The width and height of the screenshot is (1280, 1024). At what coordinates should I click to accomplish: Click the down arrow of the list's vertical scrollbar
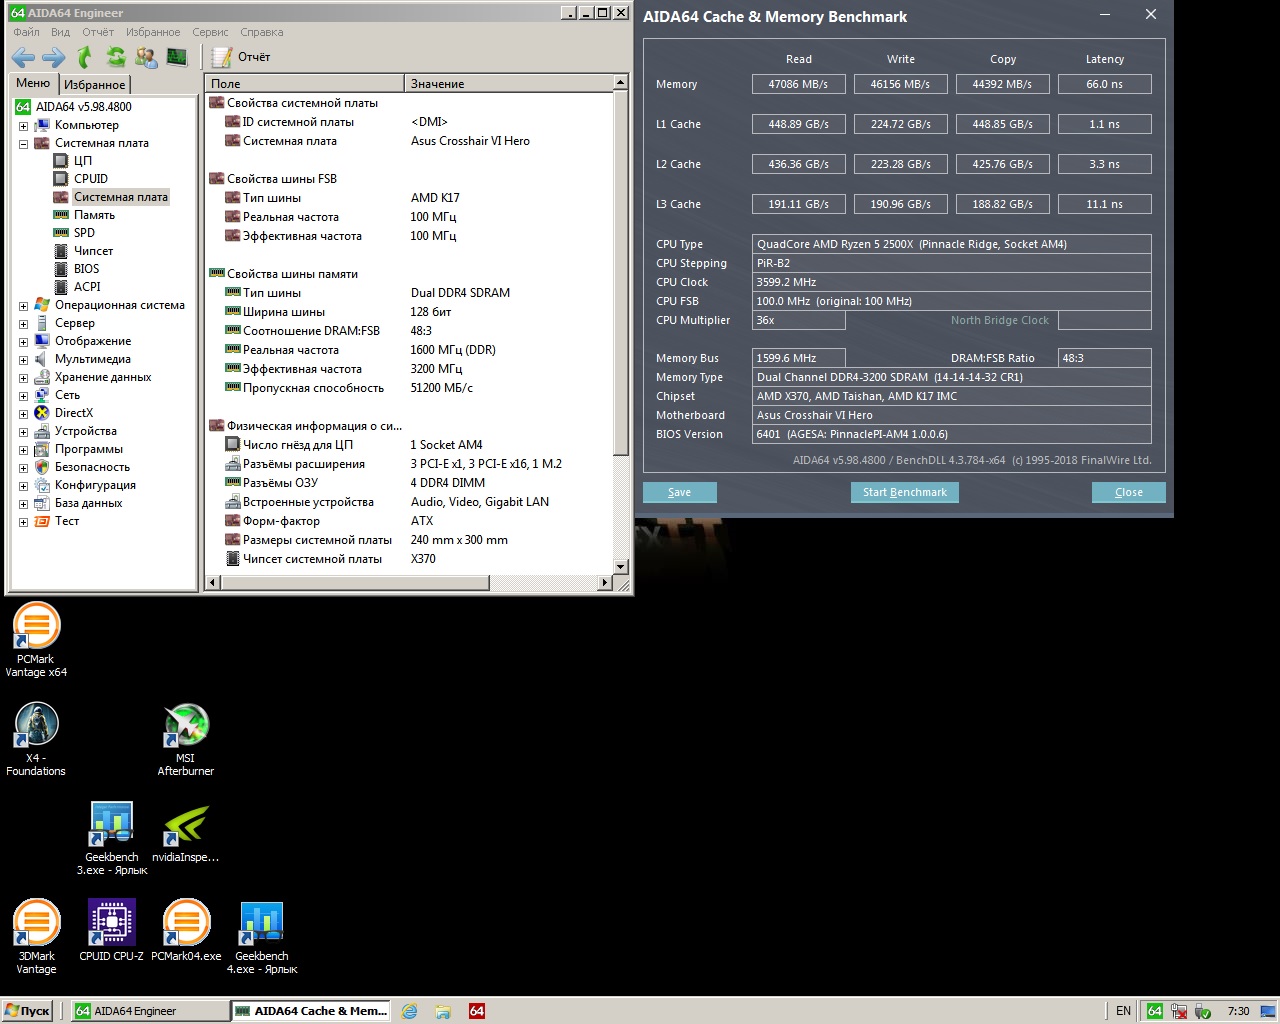[x=620, y=567]
